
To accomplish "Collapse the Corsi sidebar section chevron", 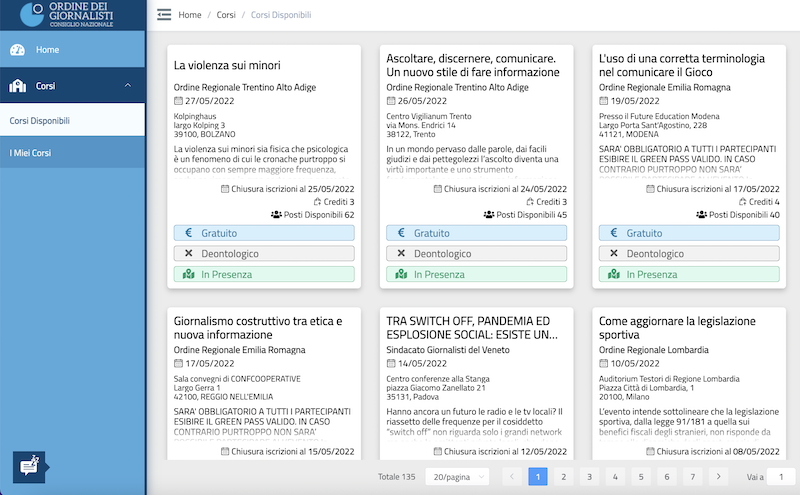I will pos(127,86).
